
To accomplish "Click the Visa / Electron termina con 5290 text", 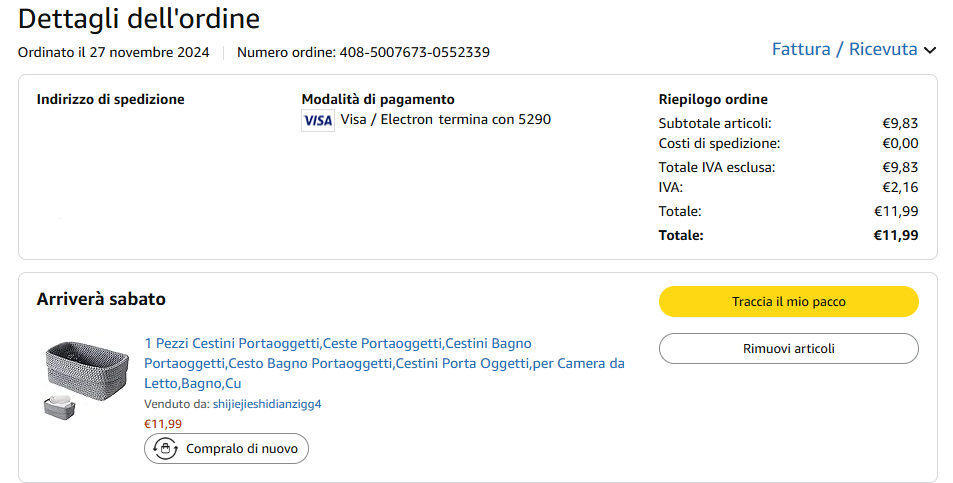I will pos(445,120).
